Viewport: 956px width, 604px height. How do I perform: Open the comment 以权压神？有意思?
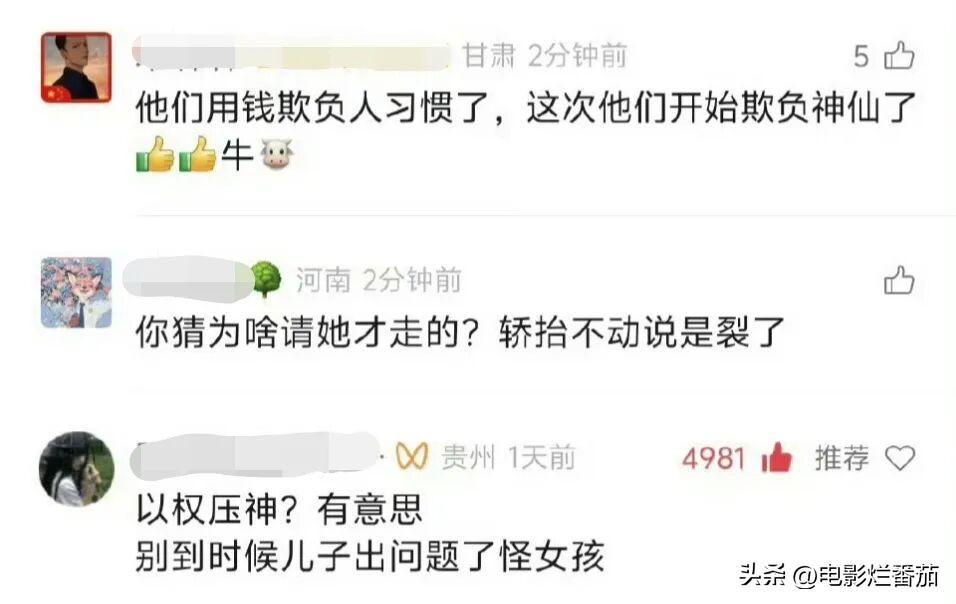coord(279,510)
